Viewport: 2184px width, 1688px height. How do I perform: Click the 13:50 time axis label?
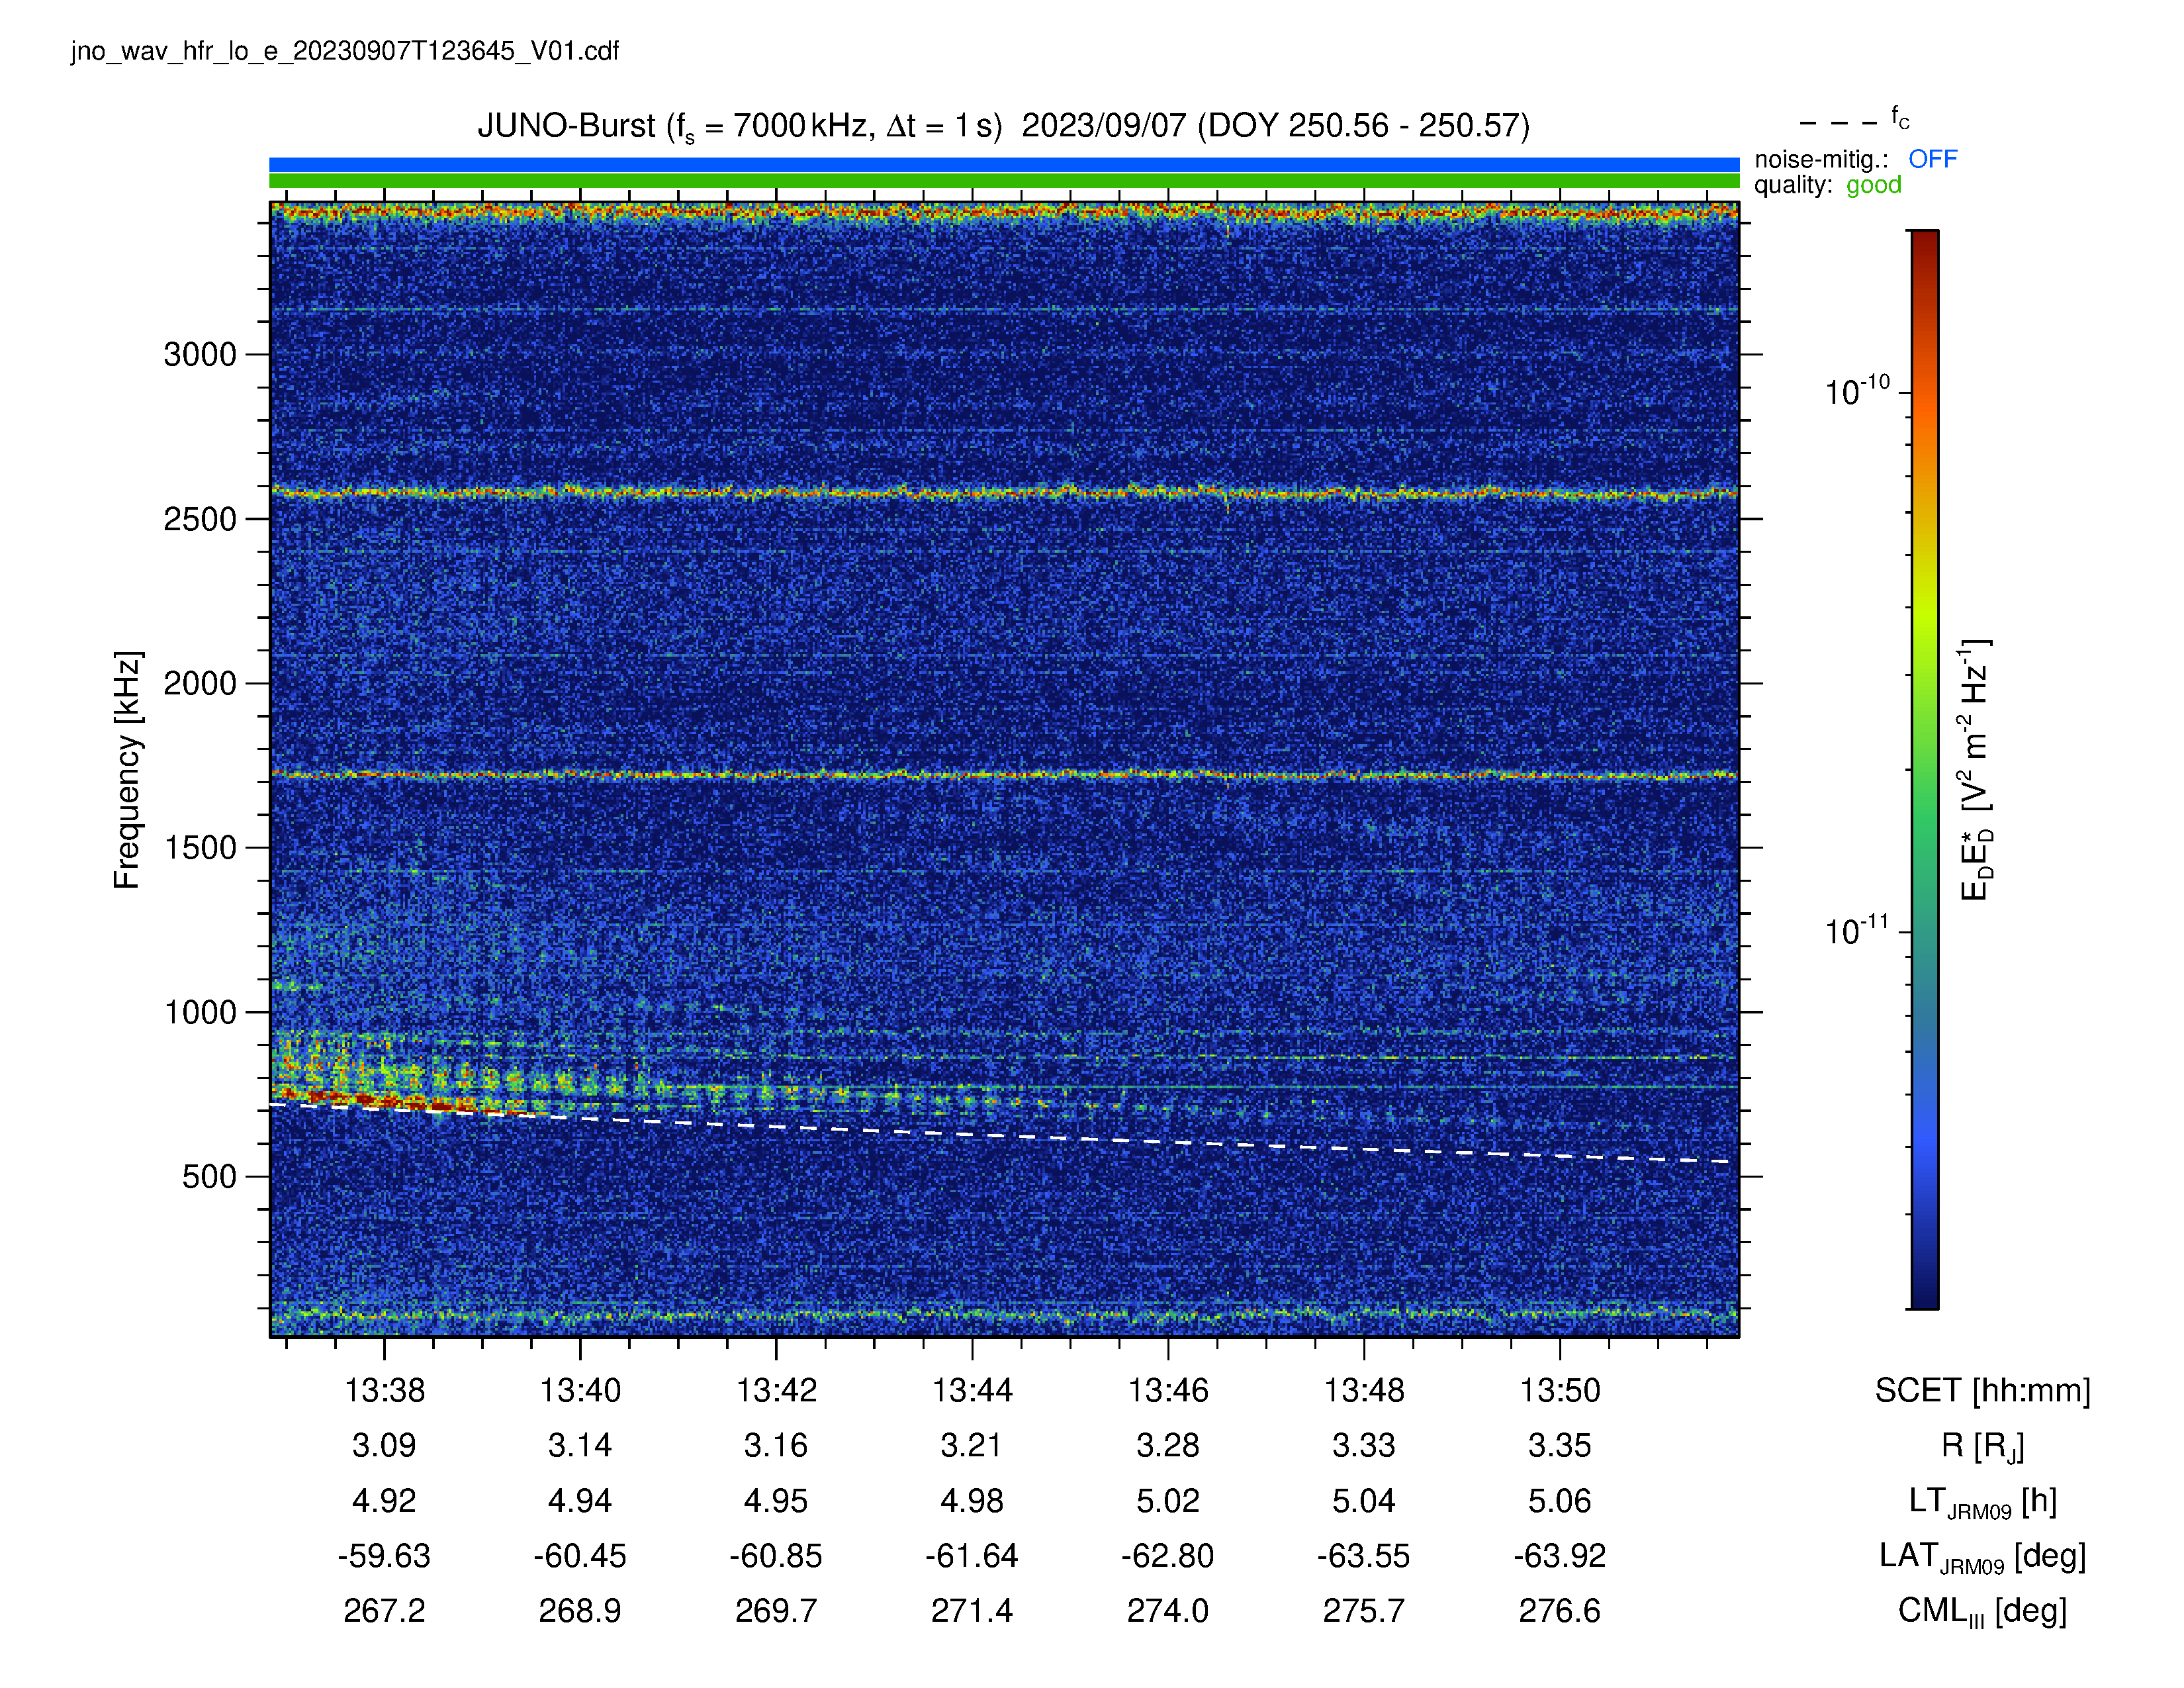point(1560,1390)
